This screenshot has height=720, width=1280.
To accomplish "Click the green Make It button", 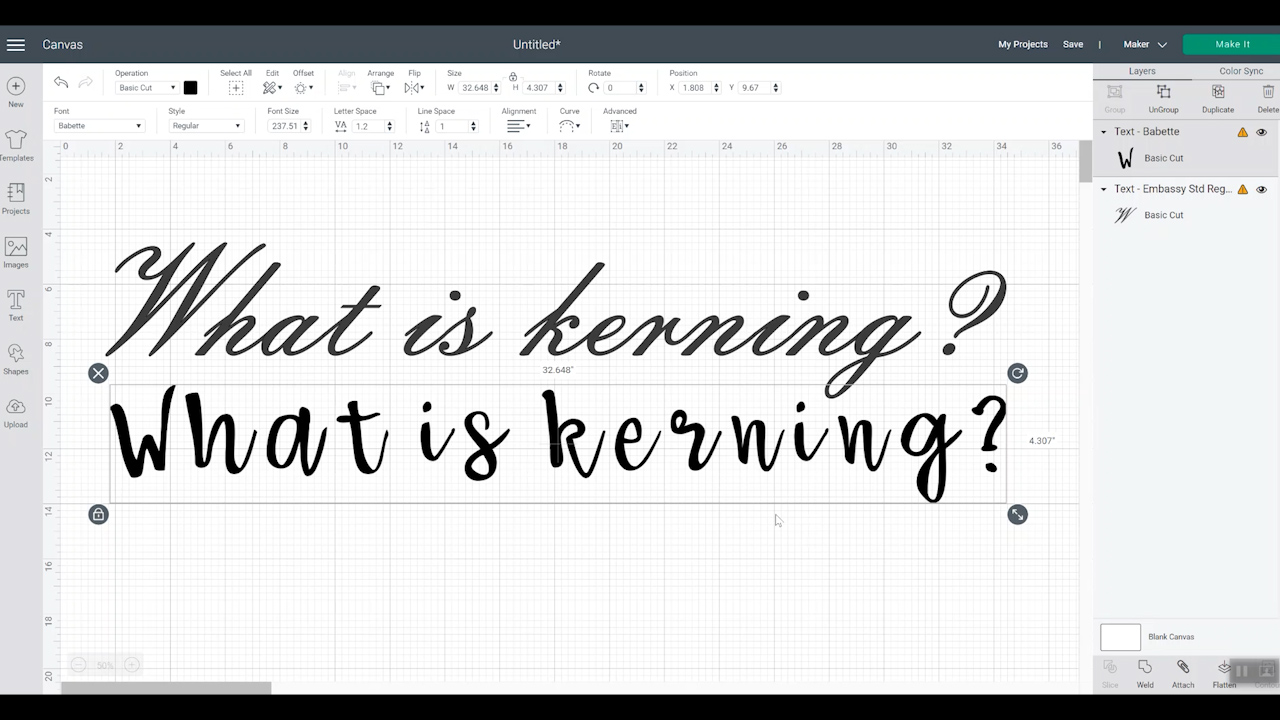I will tap(1232, 44).
